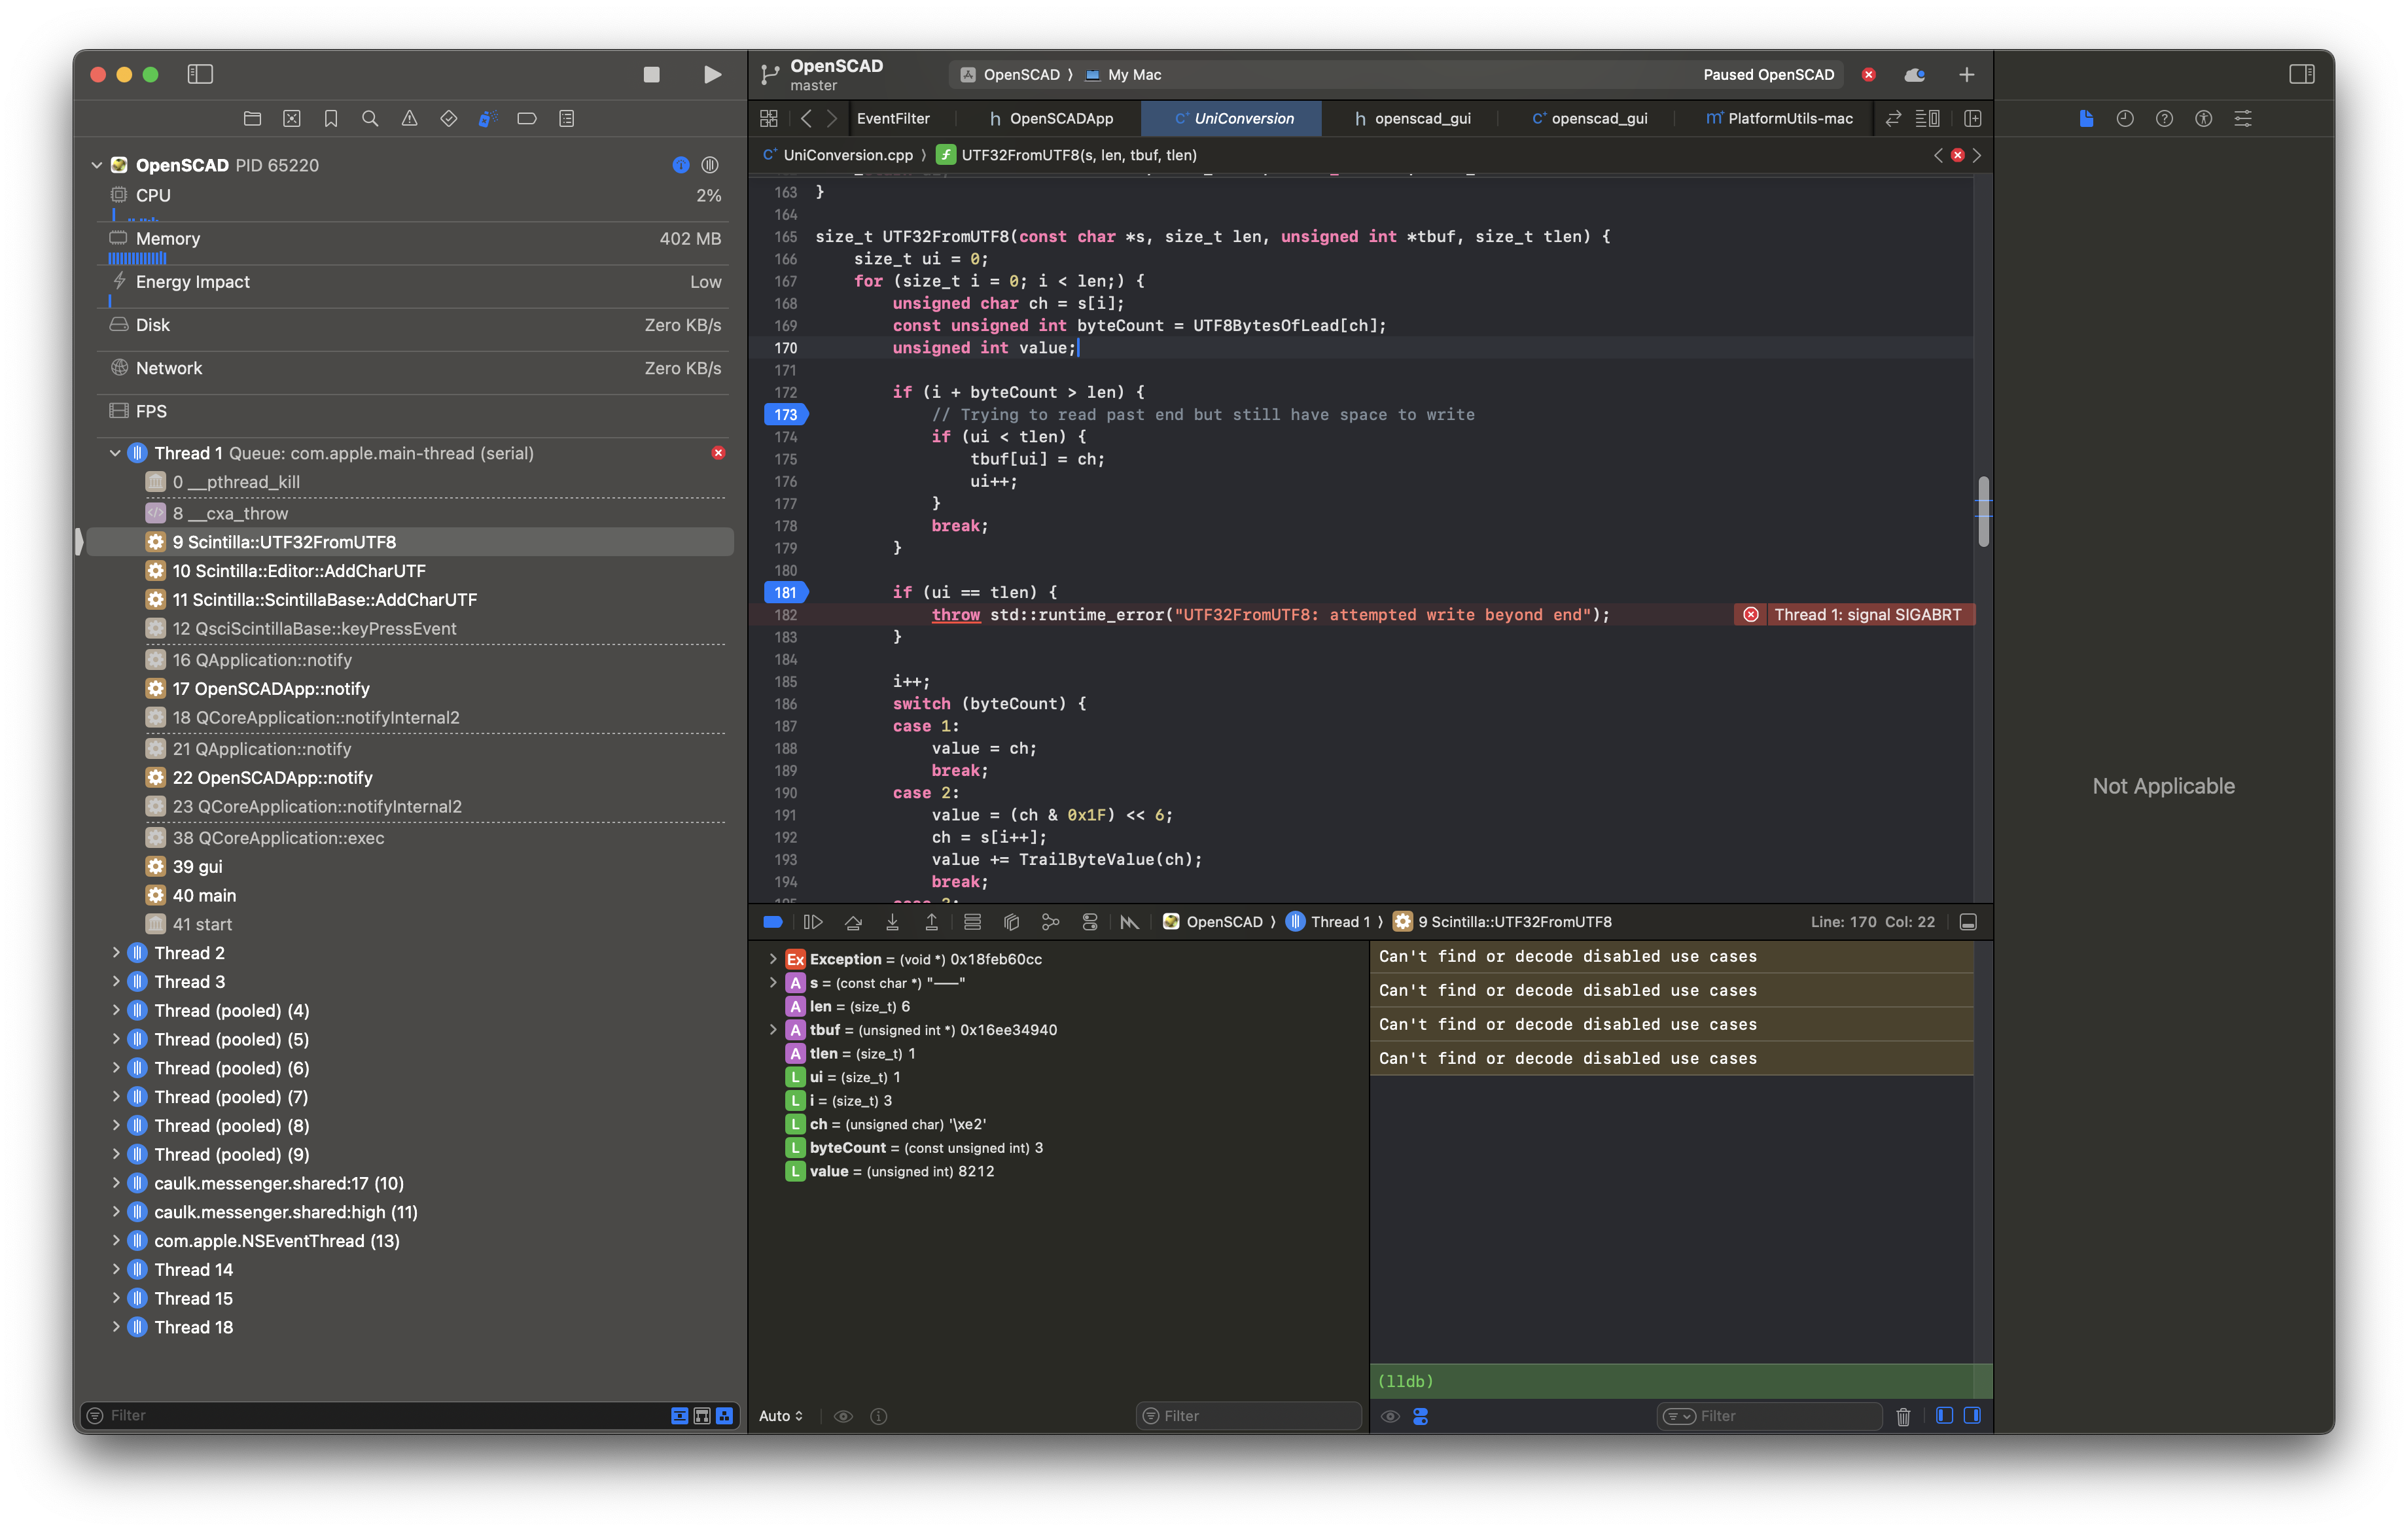Collapse the OpenSCAD process tree
The height and width of the screenshot is (1531, 2408).
(x=97, y=165)
